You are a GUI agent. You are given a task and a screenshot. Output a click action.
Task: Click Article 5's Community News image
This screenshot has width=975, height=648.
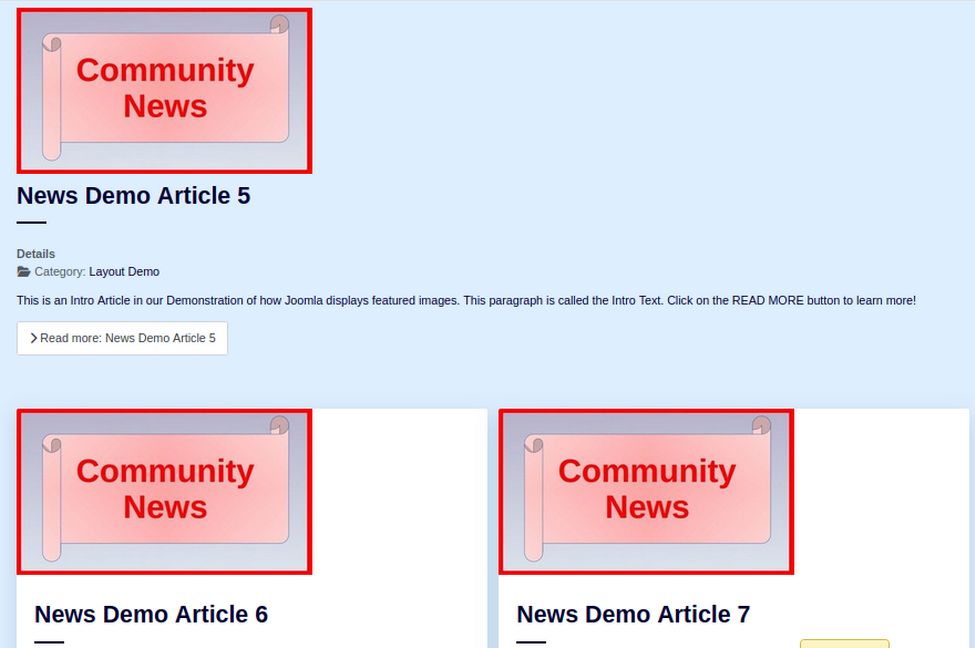[x=164, y=90]
